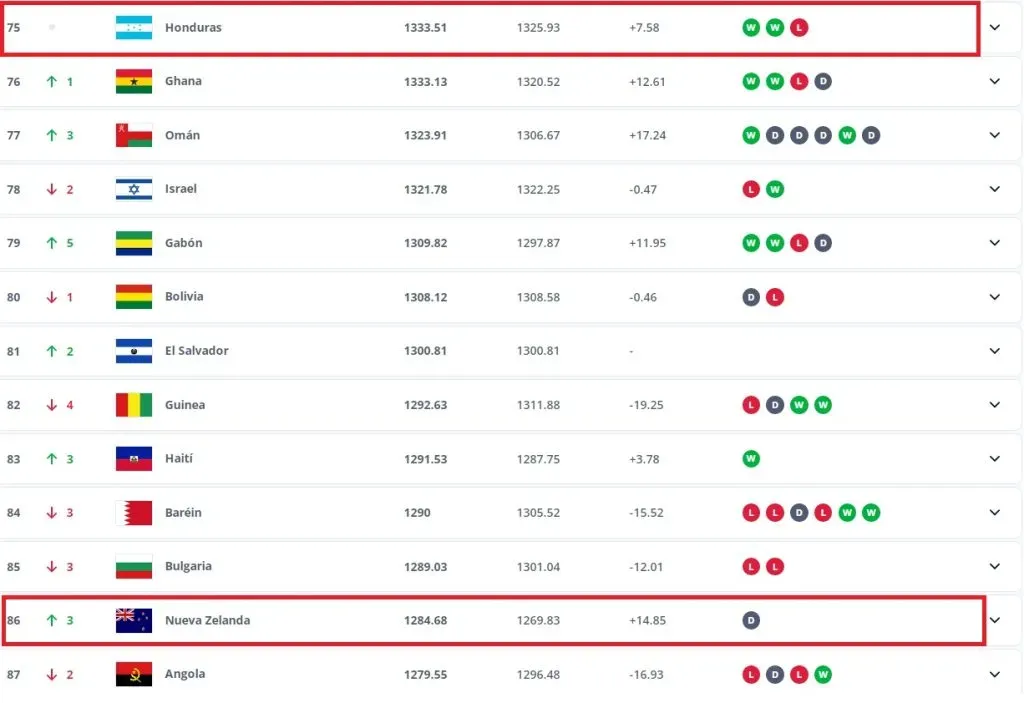Viewport: 1024px width, 703px height.
Task: Open the Guinea team link
Action: [185, 405]
